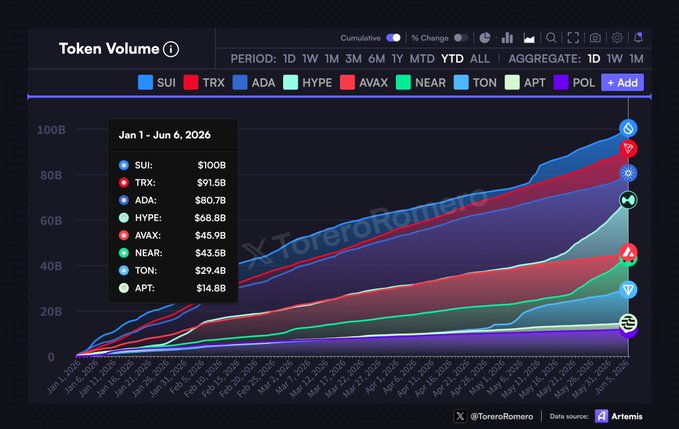This screenshot has height=429, width=679.
Task: Toggle SUI series in legend
Action: pos(157,82)
